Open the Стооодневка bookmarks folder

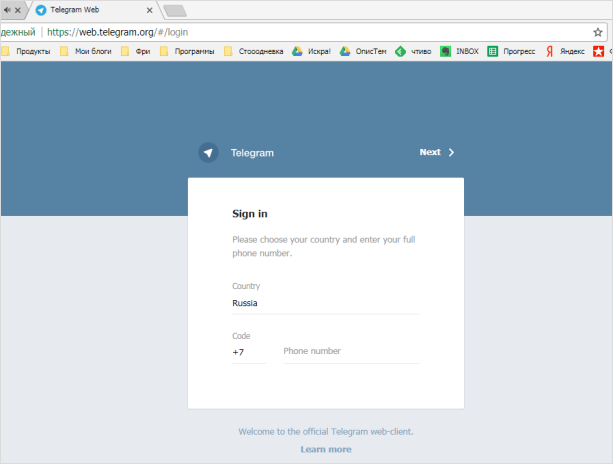254,51
